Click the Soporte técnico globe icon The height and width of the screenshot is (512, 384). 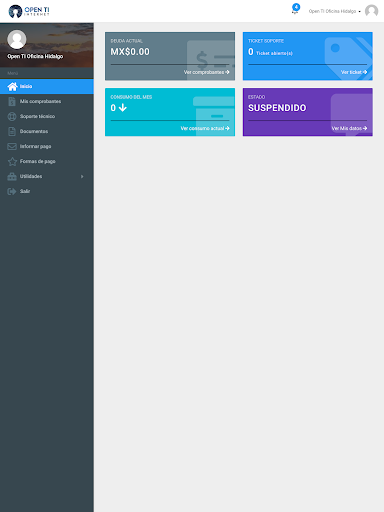12,116
